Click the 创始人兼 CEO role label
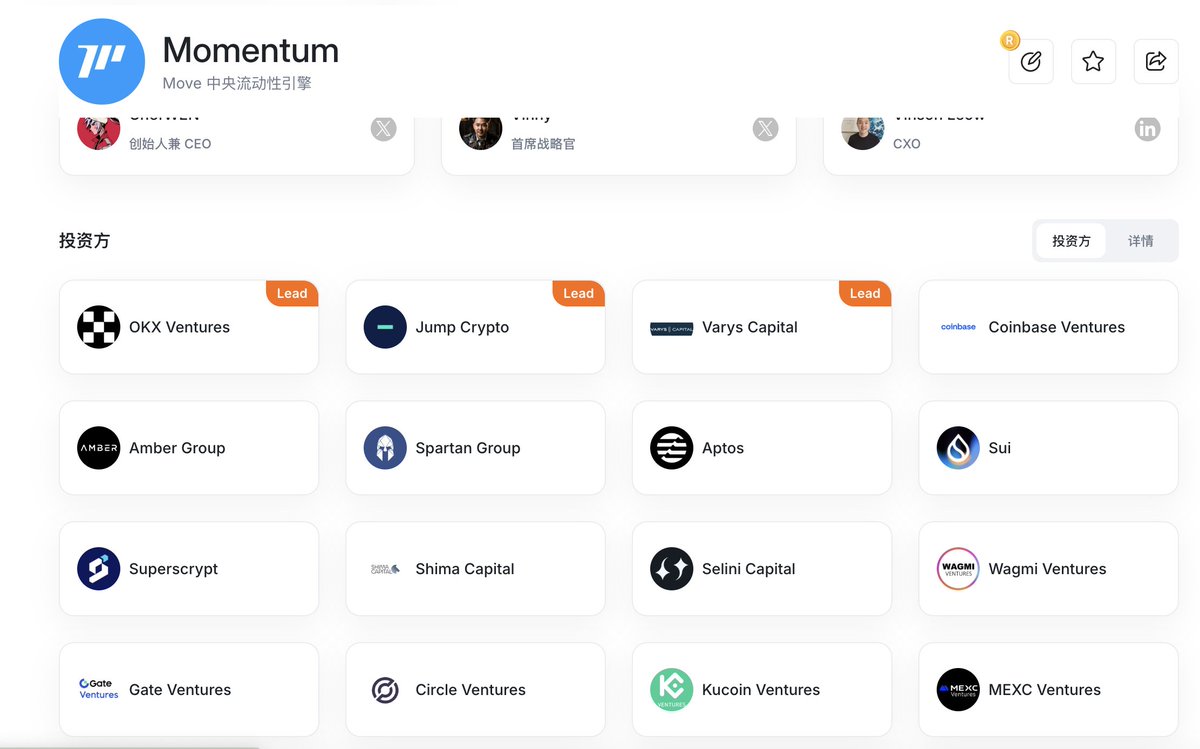Screen dimensions: 1200x749 tap(170, 143)
